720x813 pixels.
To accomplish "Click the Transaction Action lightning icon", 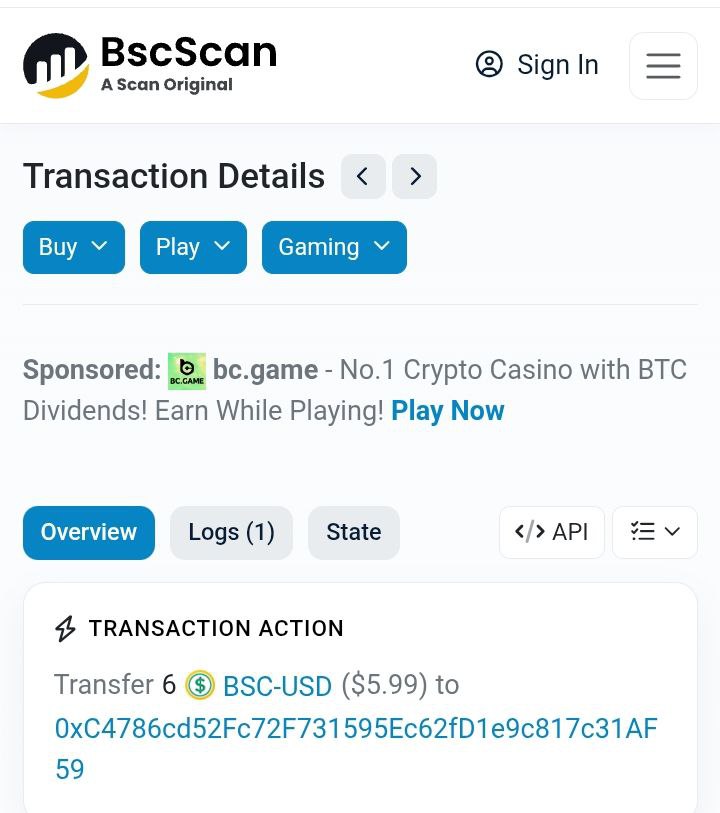I will 65,629.
